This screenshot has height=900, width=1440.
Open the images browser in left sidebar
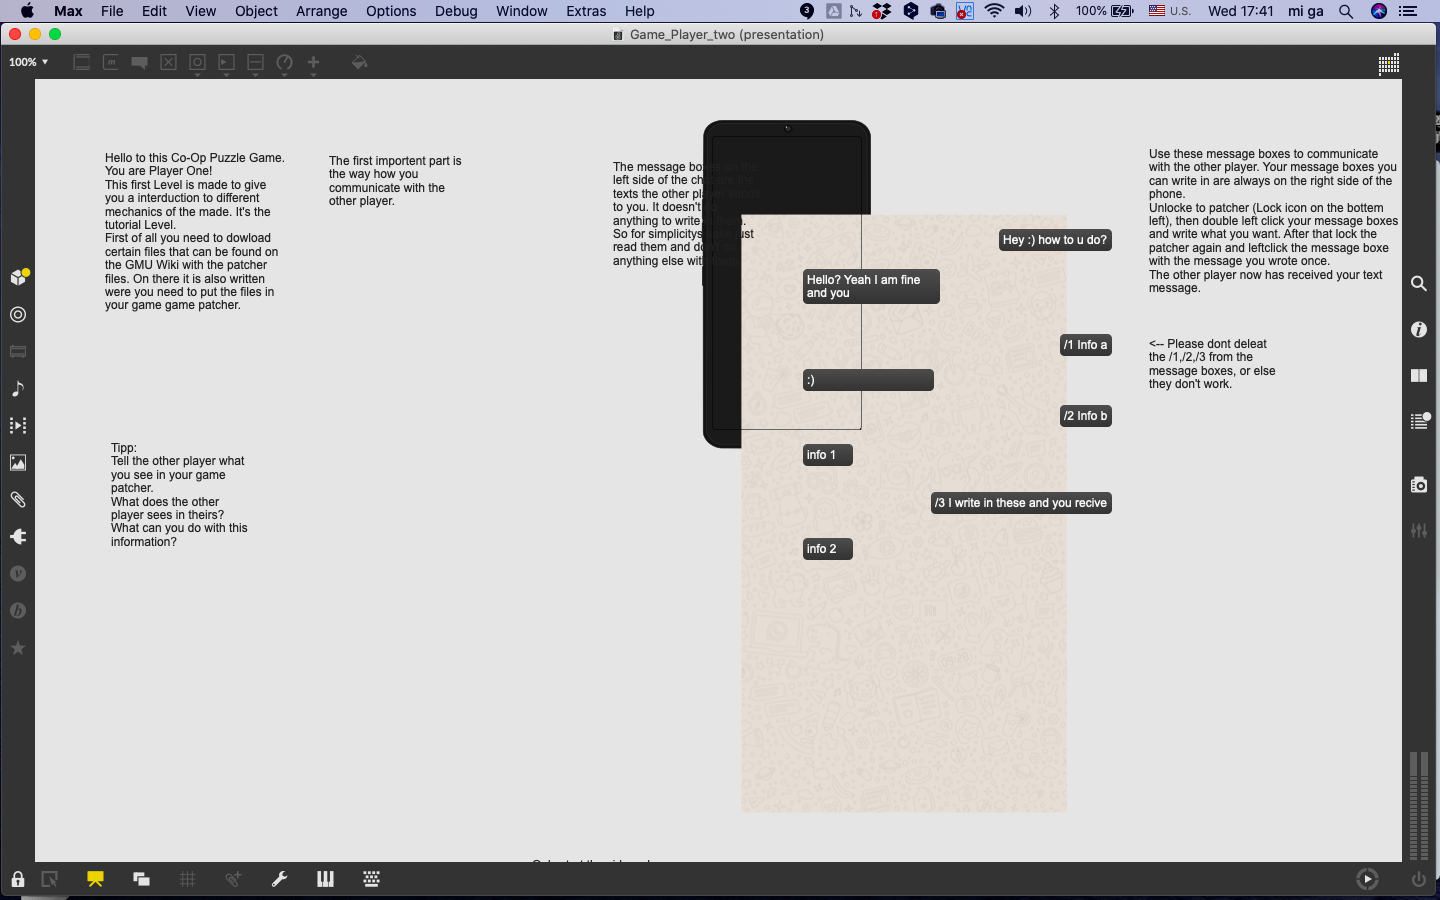coord(18,462)
